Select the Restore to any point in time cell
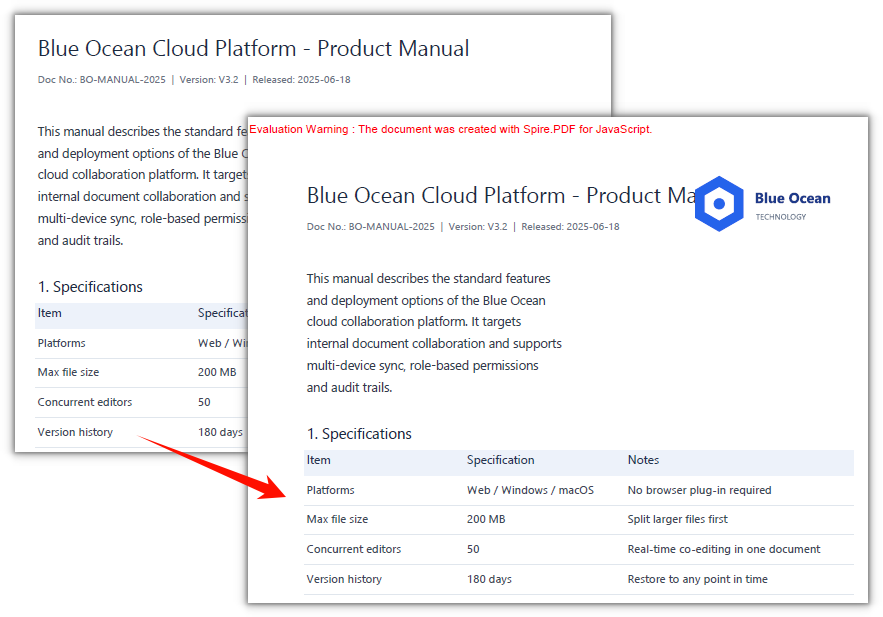883x617 pixels. click(x=697, y=579)
